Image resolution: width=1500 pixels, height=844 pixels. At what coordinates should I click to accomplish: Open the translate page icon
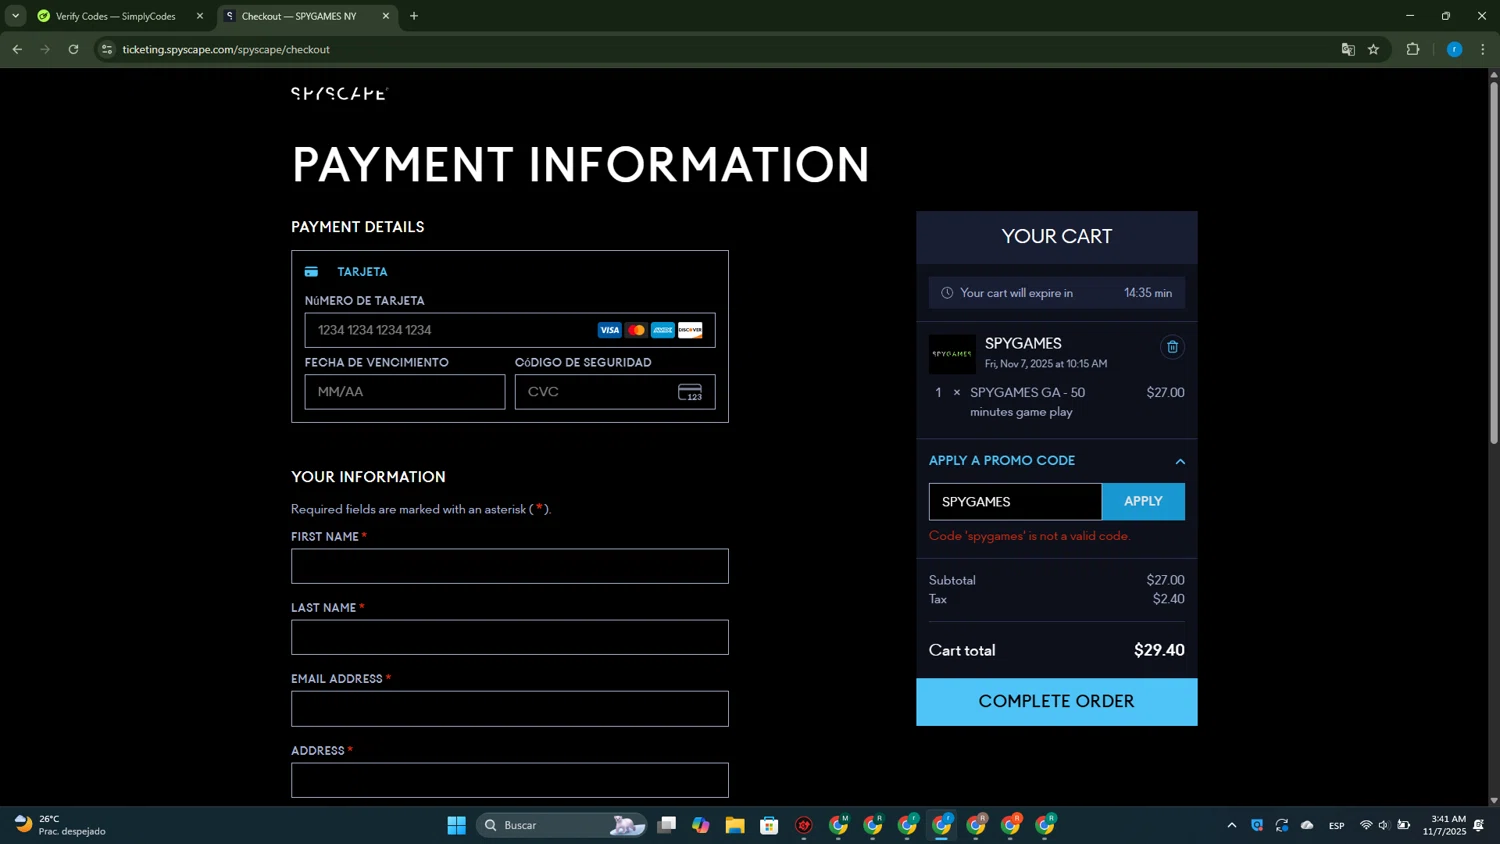point(1348,49)
